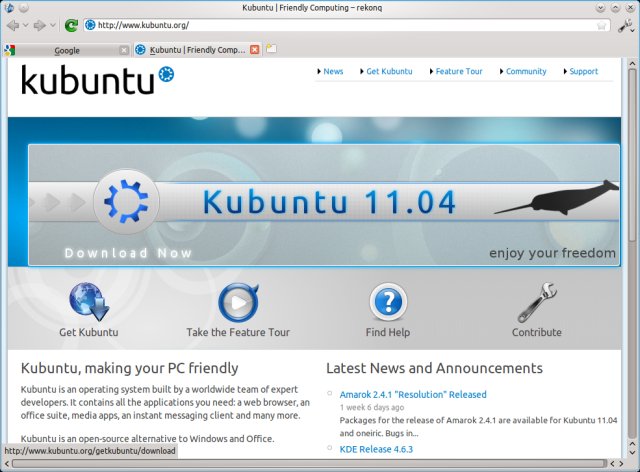Click the "Kubuntu, making your PC friendly" heading
The image size is (640, 472).
click(129, 368)
